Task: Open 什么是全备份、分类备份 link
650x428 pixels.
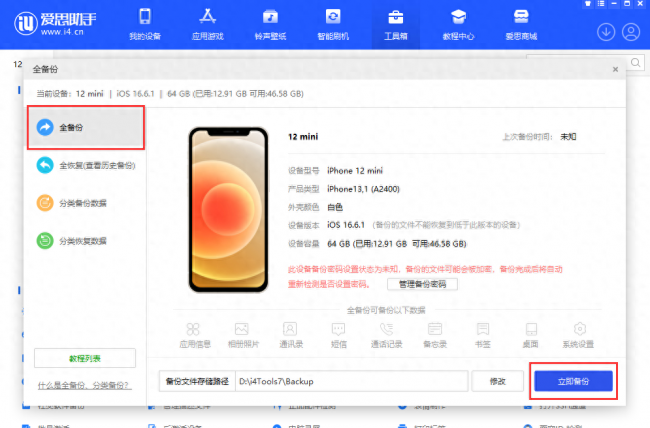Action: point(85,385)
